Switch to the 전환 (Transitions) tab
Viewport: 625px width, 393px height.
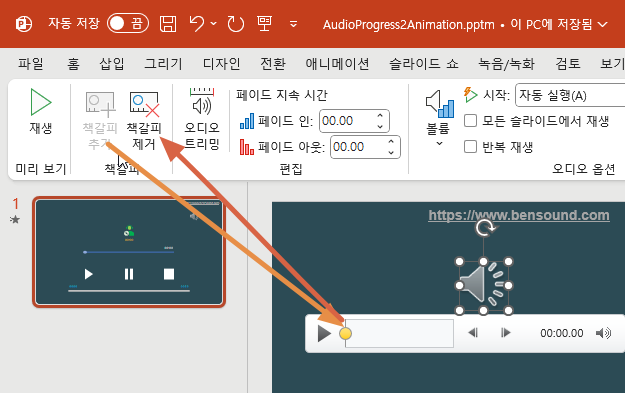pos(273,63)
